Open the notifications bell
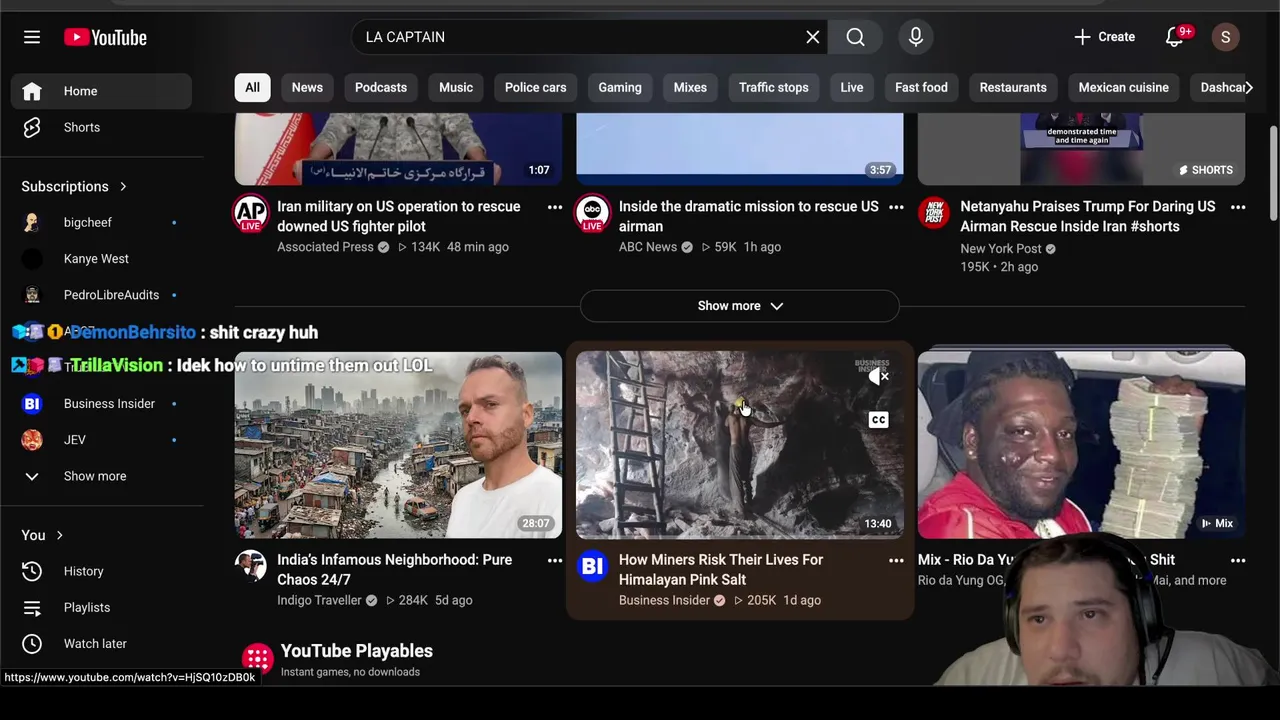Viewport: 1280px width, 720px height. [x=1175, y=37]
